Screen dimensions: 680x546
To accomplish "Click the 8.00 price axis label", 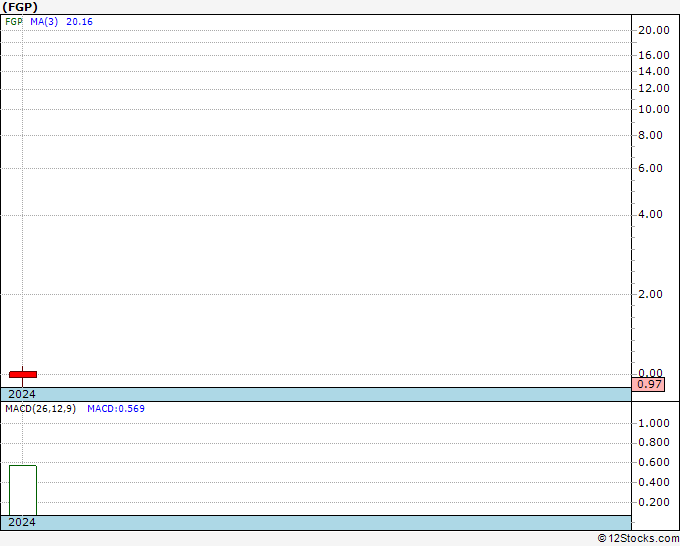I will (651, 135).
